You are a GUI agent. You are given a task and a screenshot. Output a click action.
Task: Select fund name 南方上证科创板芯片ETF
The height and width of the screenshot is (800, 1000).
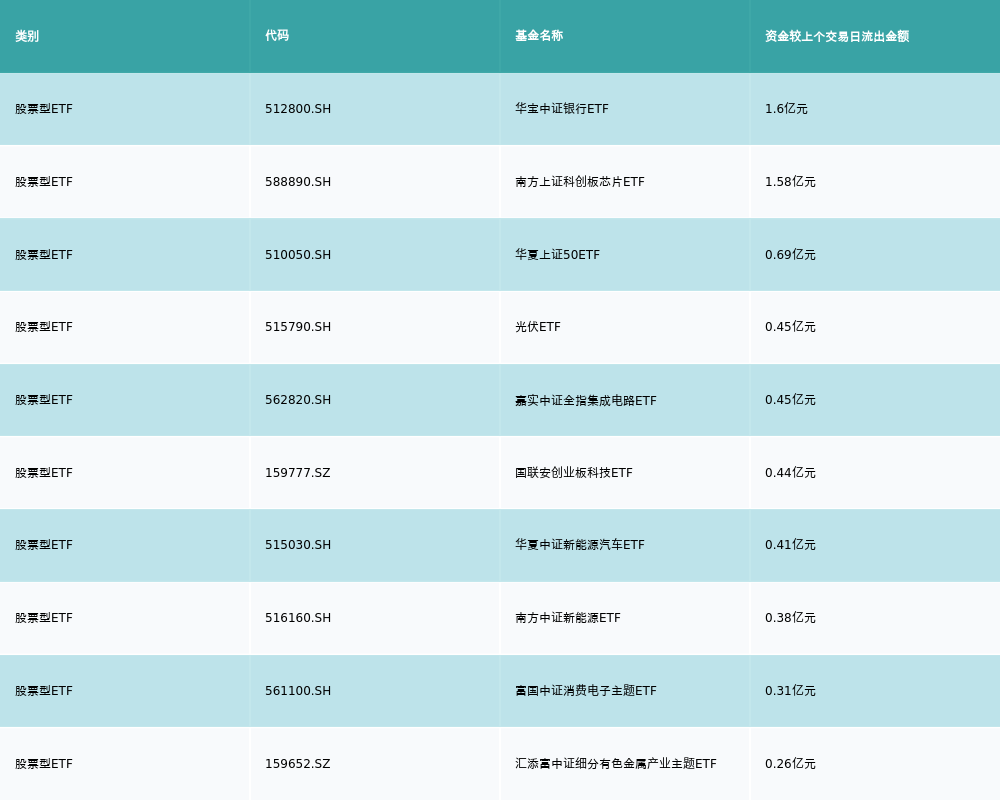pyautogui.click(x=580, y=182)
